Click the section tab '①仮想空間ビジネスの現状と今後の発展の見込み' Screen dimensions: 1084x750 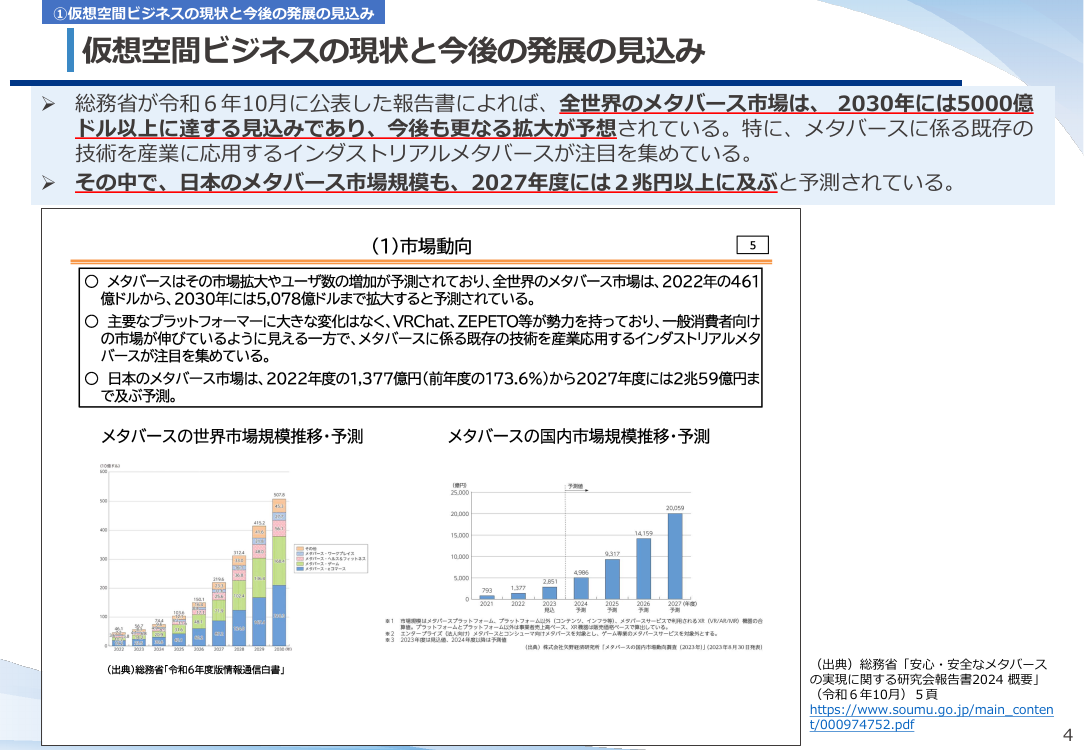pyautogui.click(x=214, y=13)
